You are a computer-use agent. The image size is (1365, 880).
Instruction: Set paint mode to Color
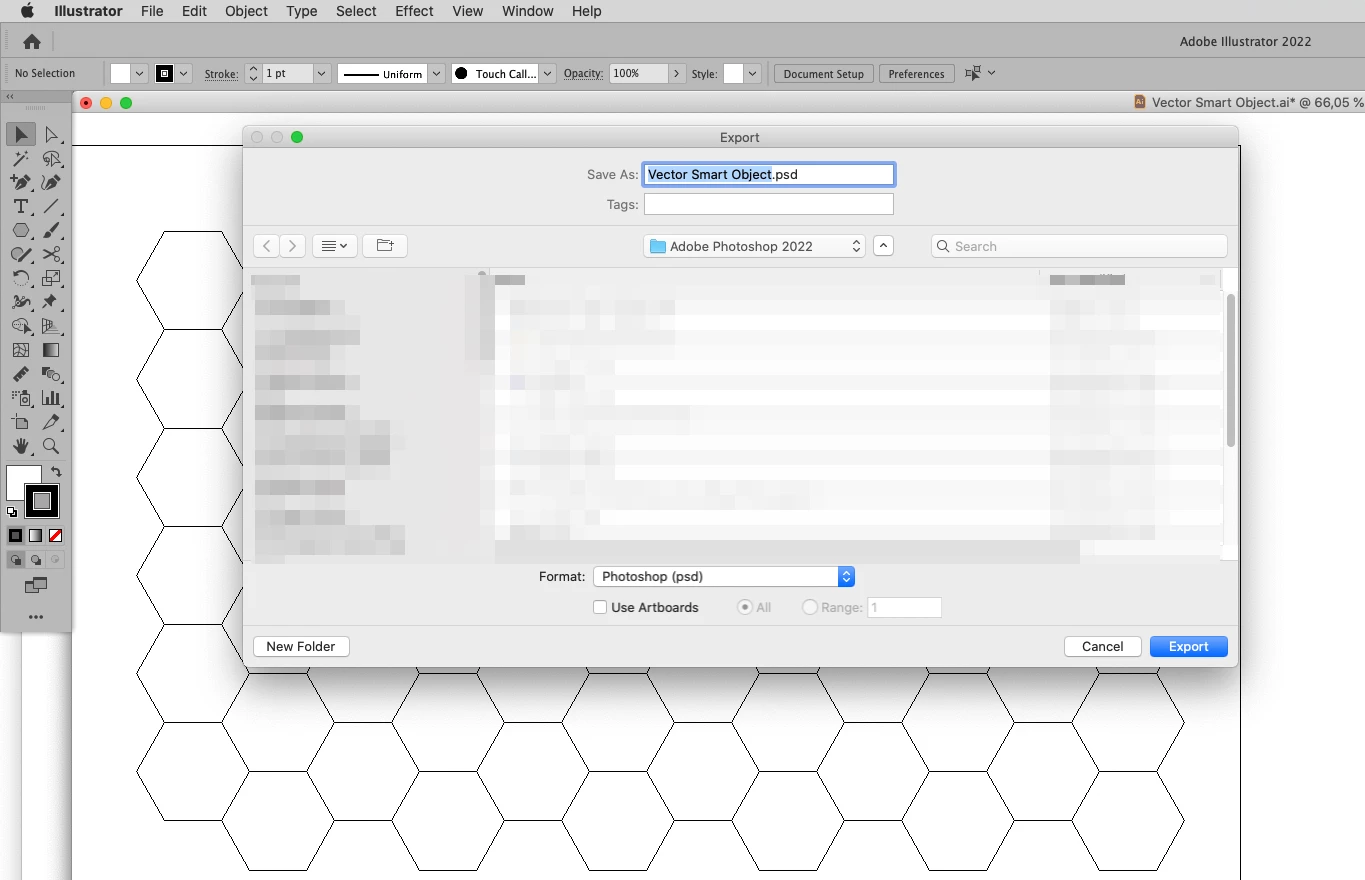pos(15,536)
